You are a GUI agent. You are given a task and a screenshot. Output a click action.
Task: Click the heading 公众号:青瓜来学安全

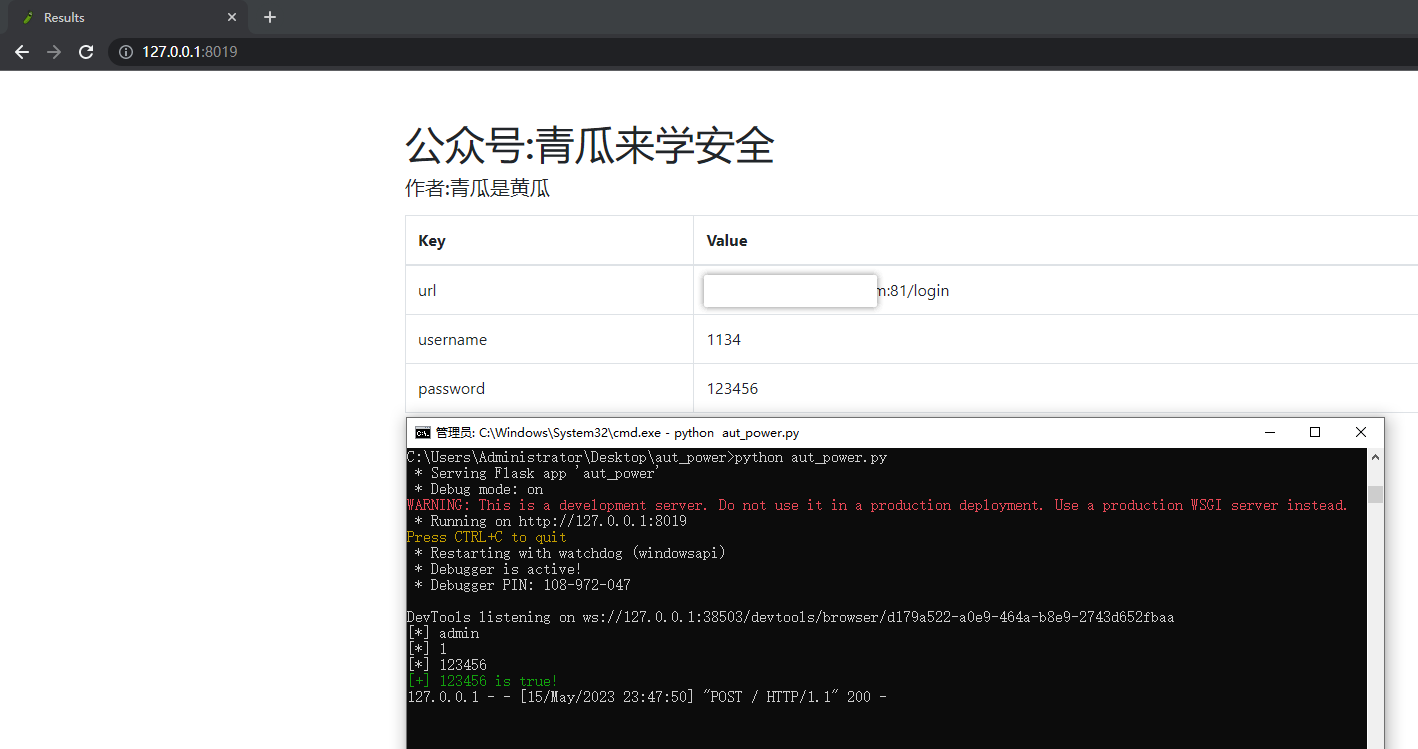(x=590, y=146)
